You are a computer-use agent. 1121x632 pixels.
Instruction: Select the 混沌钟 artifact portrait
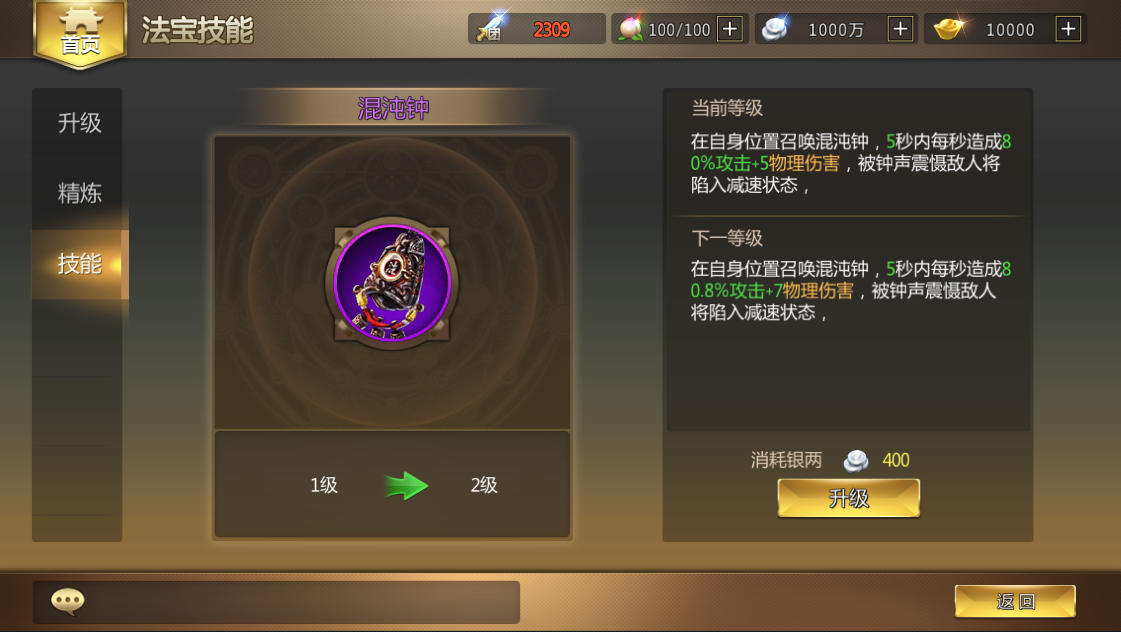coord(392,283)
